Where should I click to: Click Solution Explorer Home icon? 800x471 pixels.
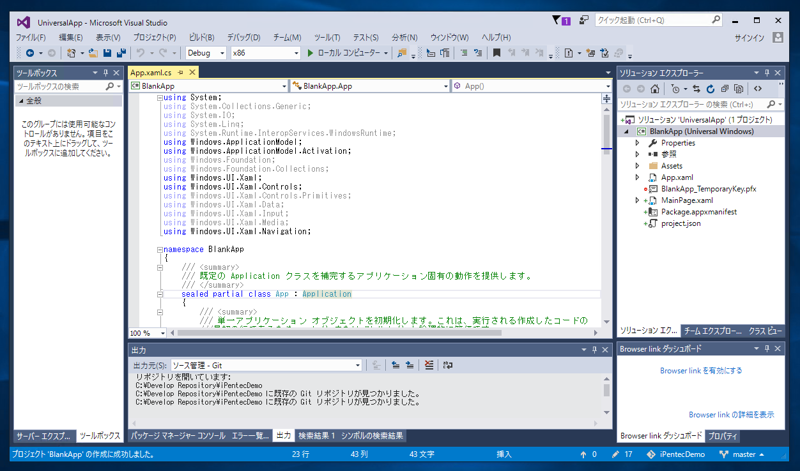(x=655, y=89)
